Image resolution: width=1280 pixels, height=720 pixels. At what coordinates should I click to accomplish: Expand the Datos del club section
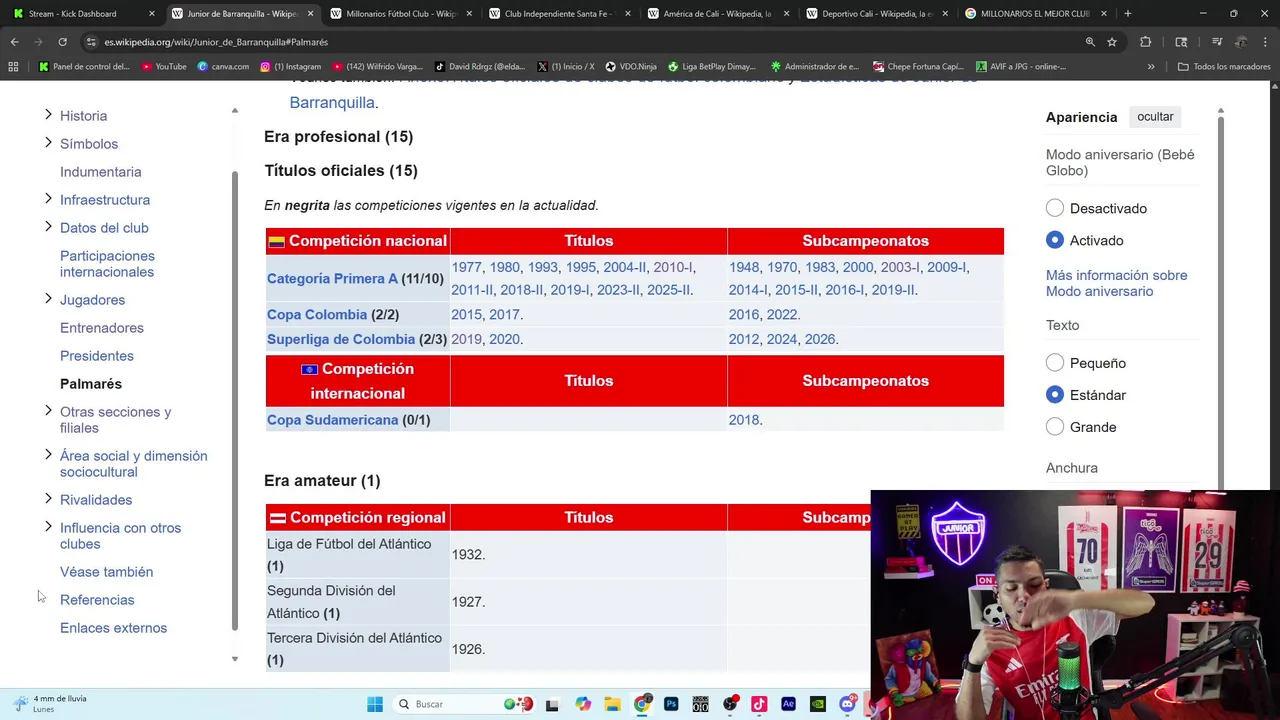tap(48, 227)
